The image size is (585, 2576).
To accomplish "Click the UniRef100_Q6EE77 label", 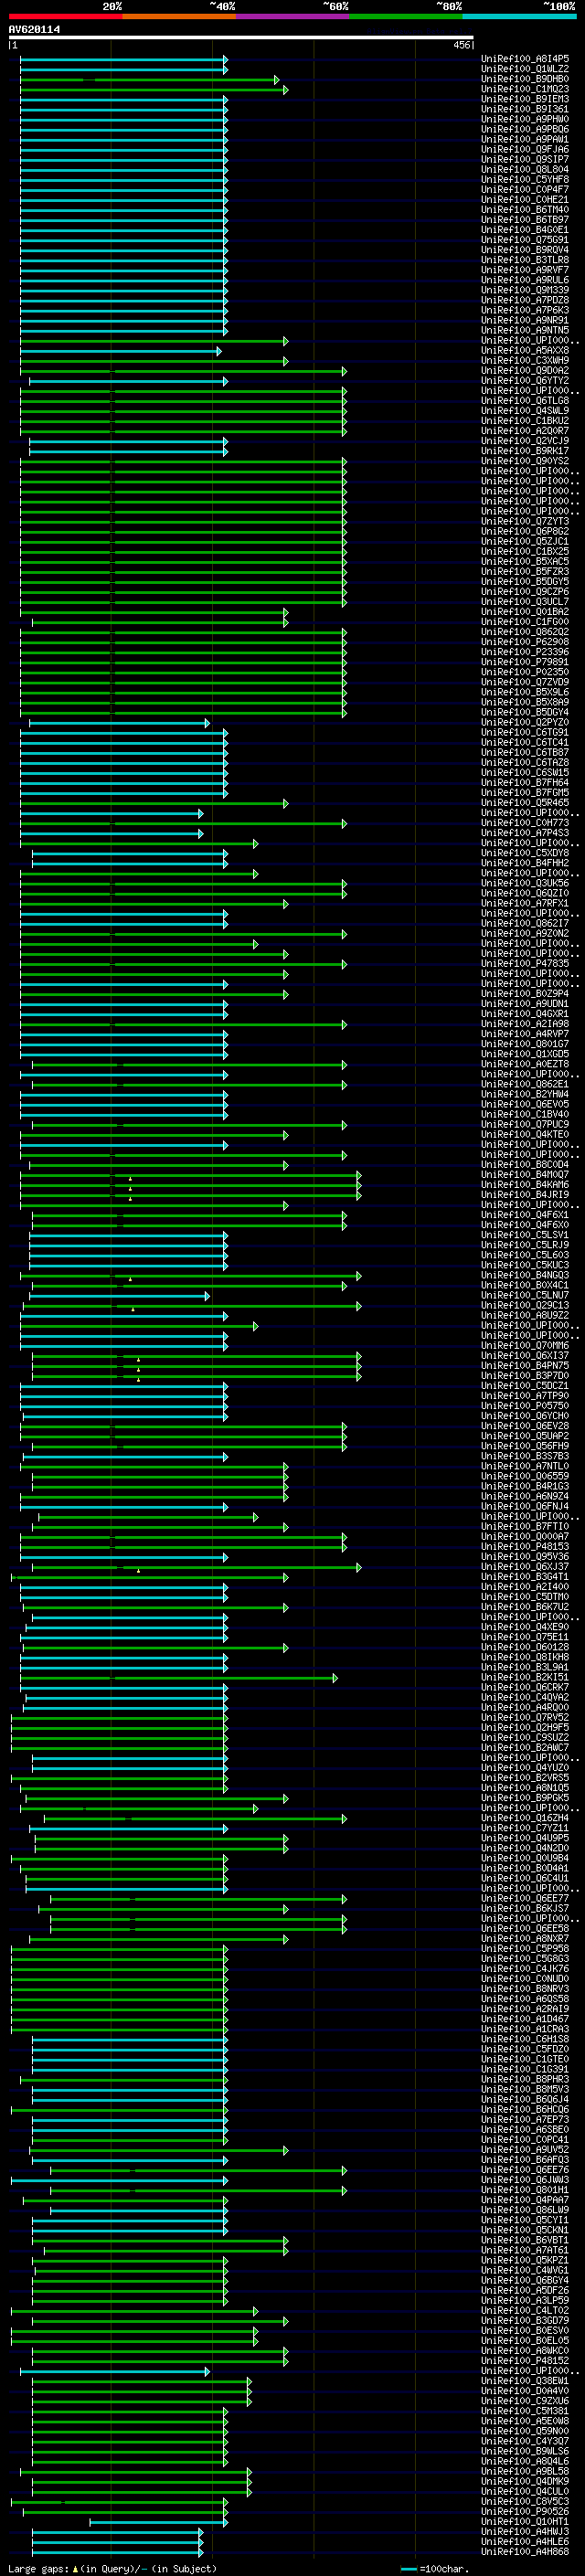I will point(525,1898).
